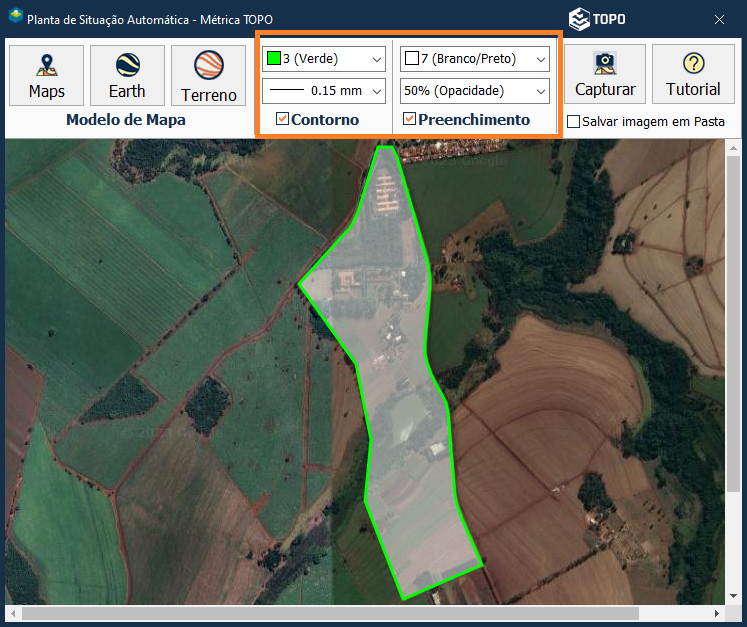Click the Capturar camera button
747x627 pixels.
tap(605, 74)
